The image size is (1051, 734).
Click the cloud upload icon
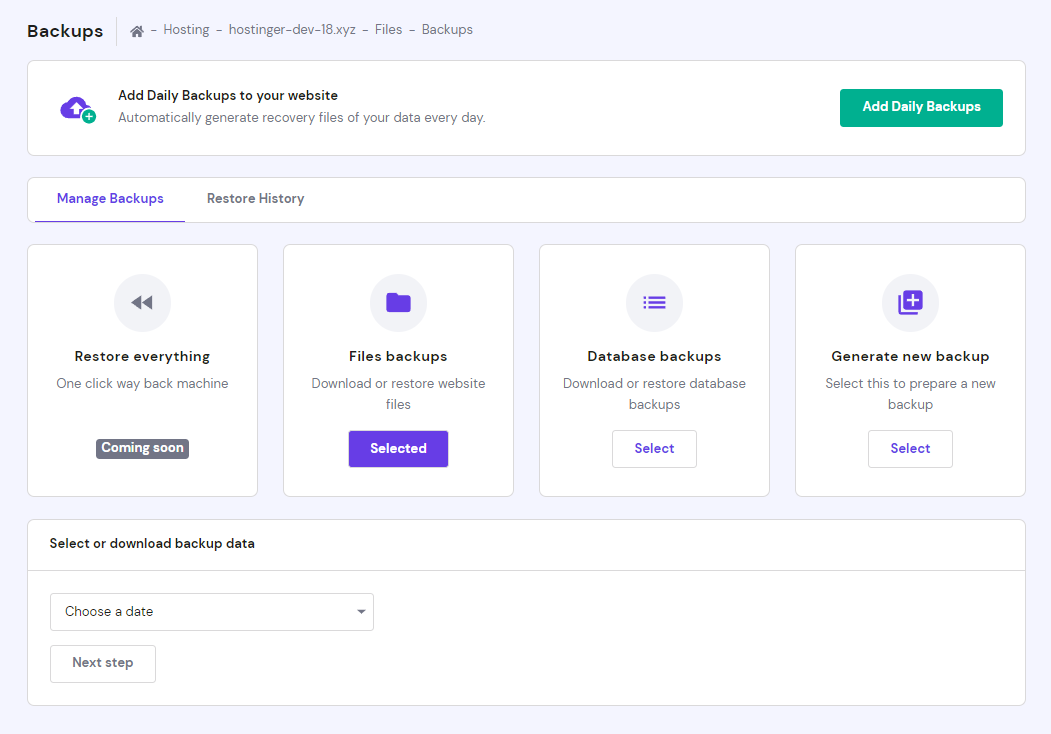click(x=77, y=108)
